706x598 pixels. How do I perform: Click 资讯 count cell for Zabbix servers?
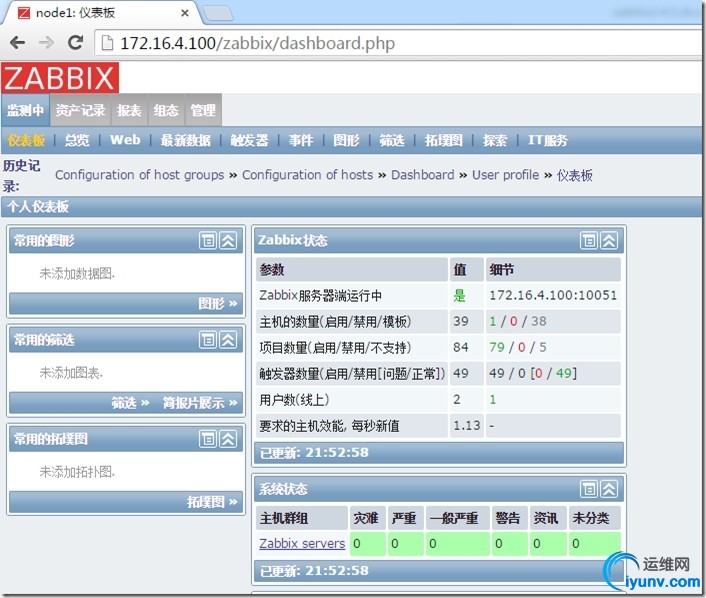tap(548, 544)
